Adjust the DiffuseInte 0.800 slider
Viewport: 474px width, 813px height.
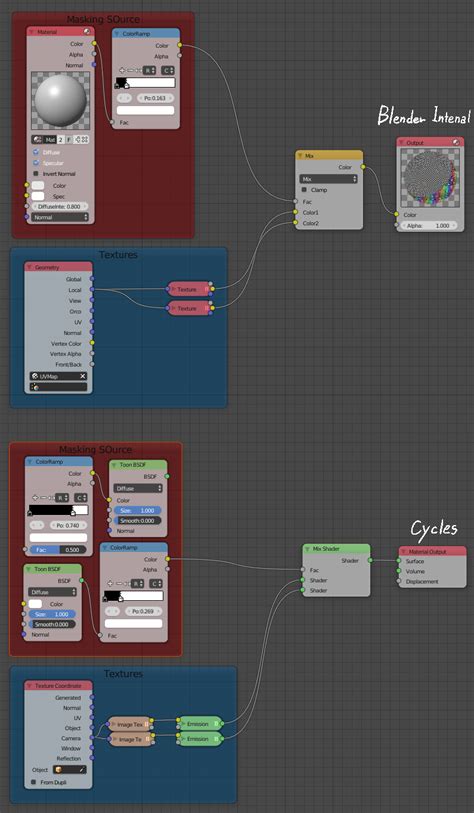(59, 206)
